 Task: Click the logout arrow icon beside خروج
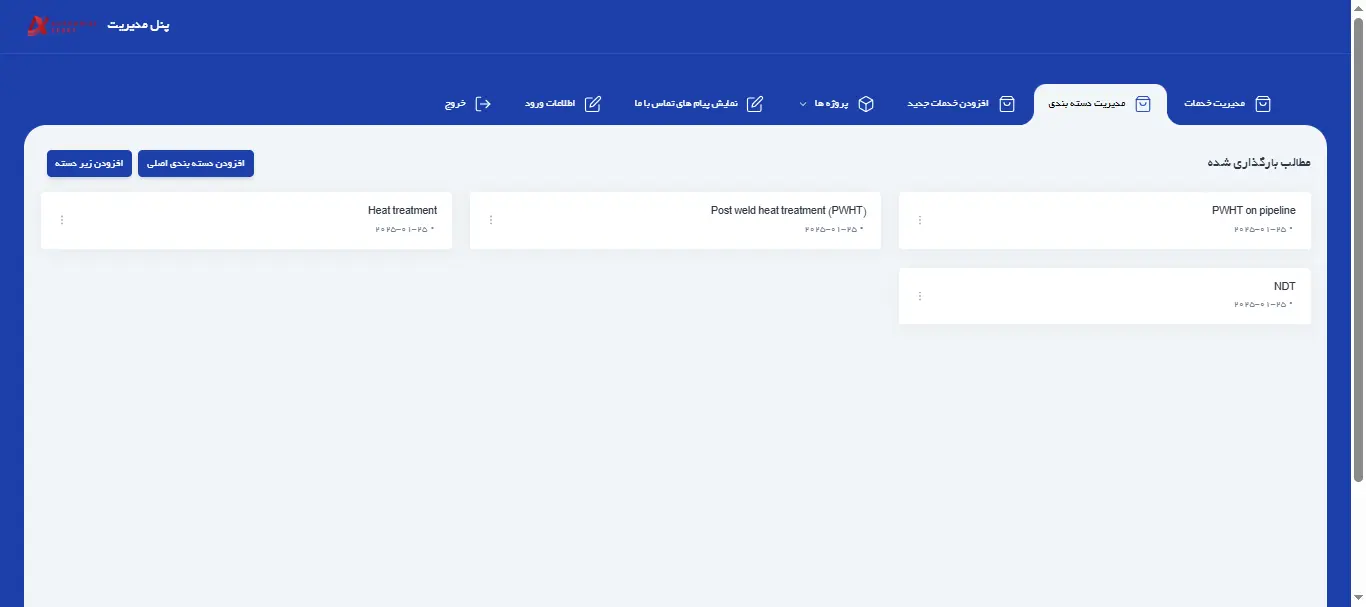click(484, 104)
